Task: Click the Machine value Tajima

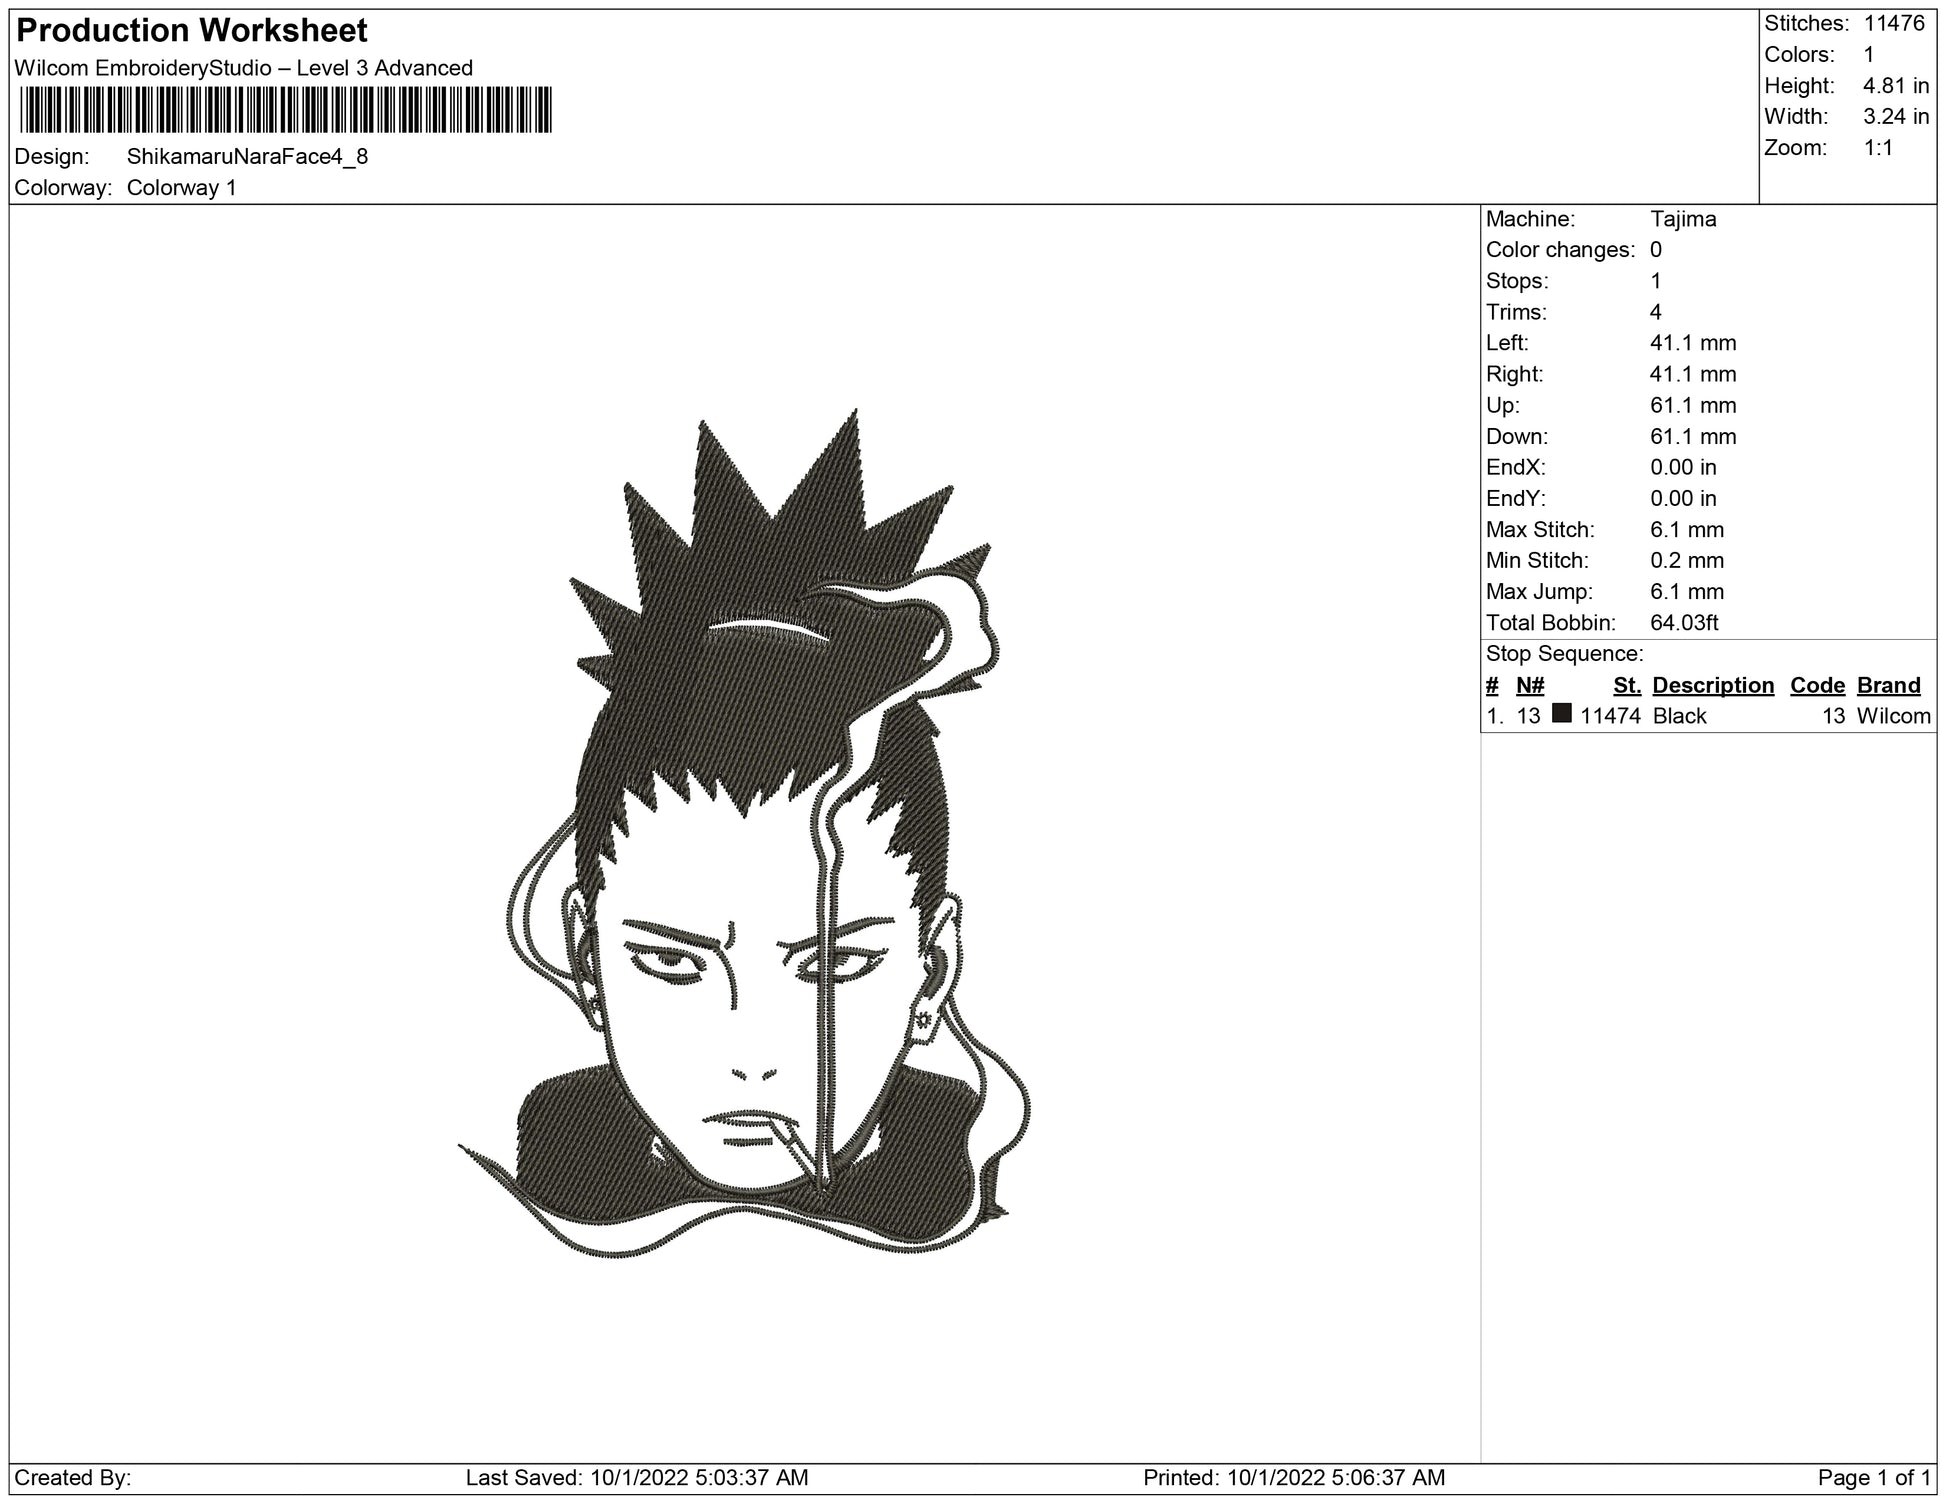Action: [1683, 219]
